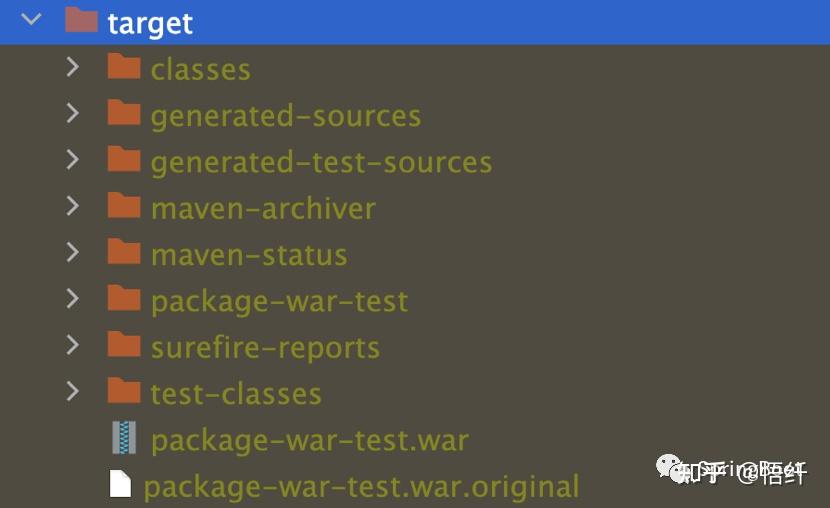
Task: Click the classes folder icon
Action: pos(124,67)
